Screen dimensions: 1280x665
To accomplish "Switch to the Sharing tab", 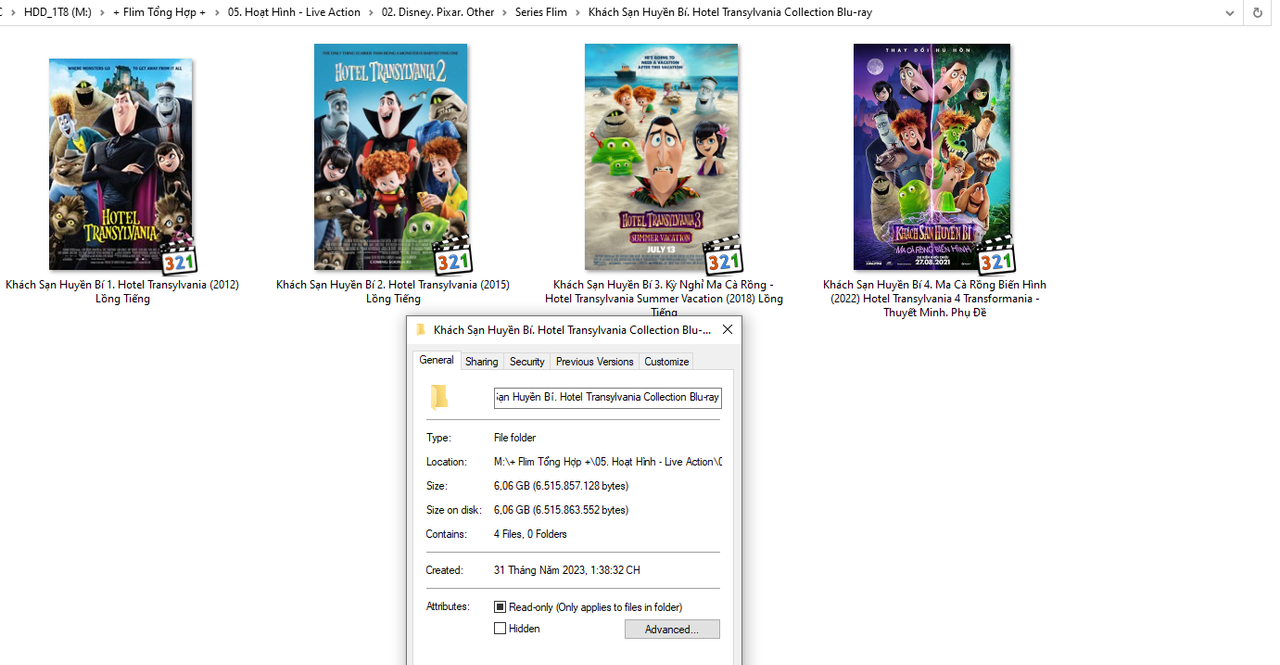I will point(481,362).
